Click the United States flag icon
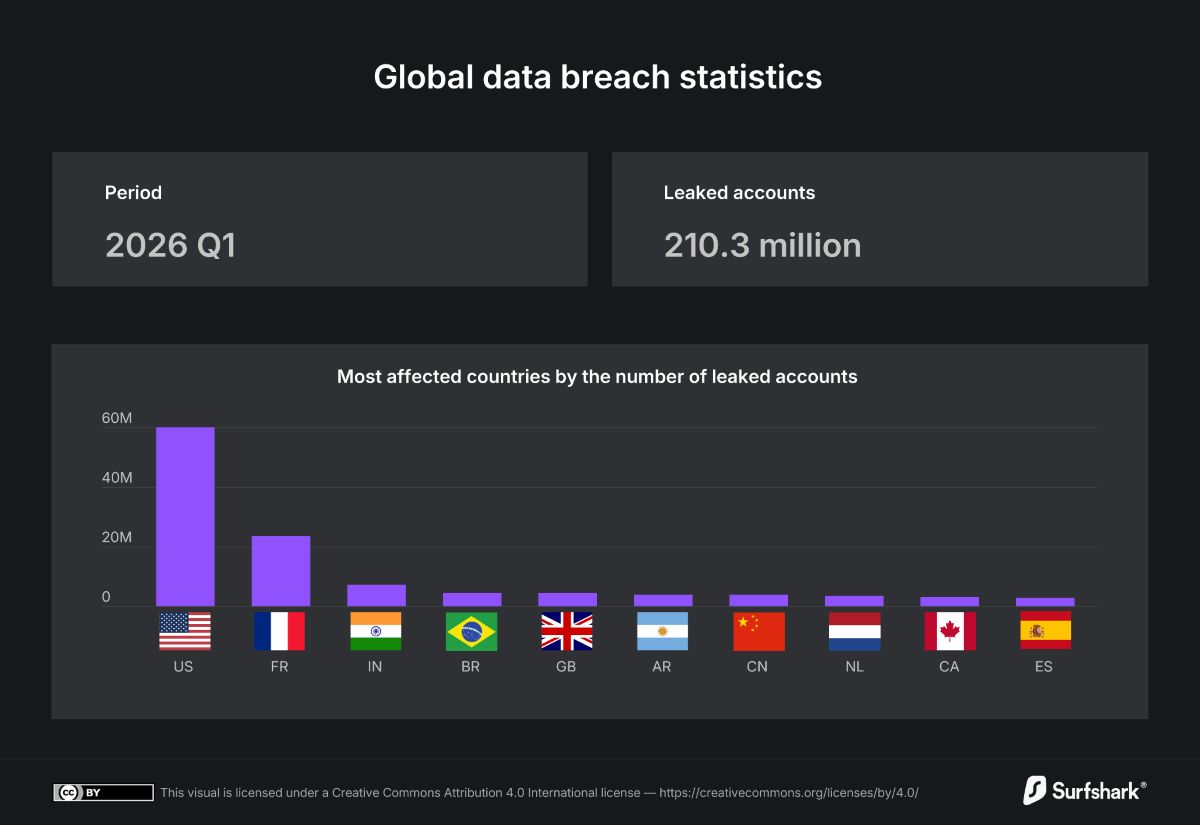1200x825 pixels. click(x=184, y=631)
